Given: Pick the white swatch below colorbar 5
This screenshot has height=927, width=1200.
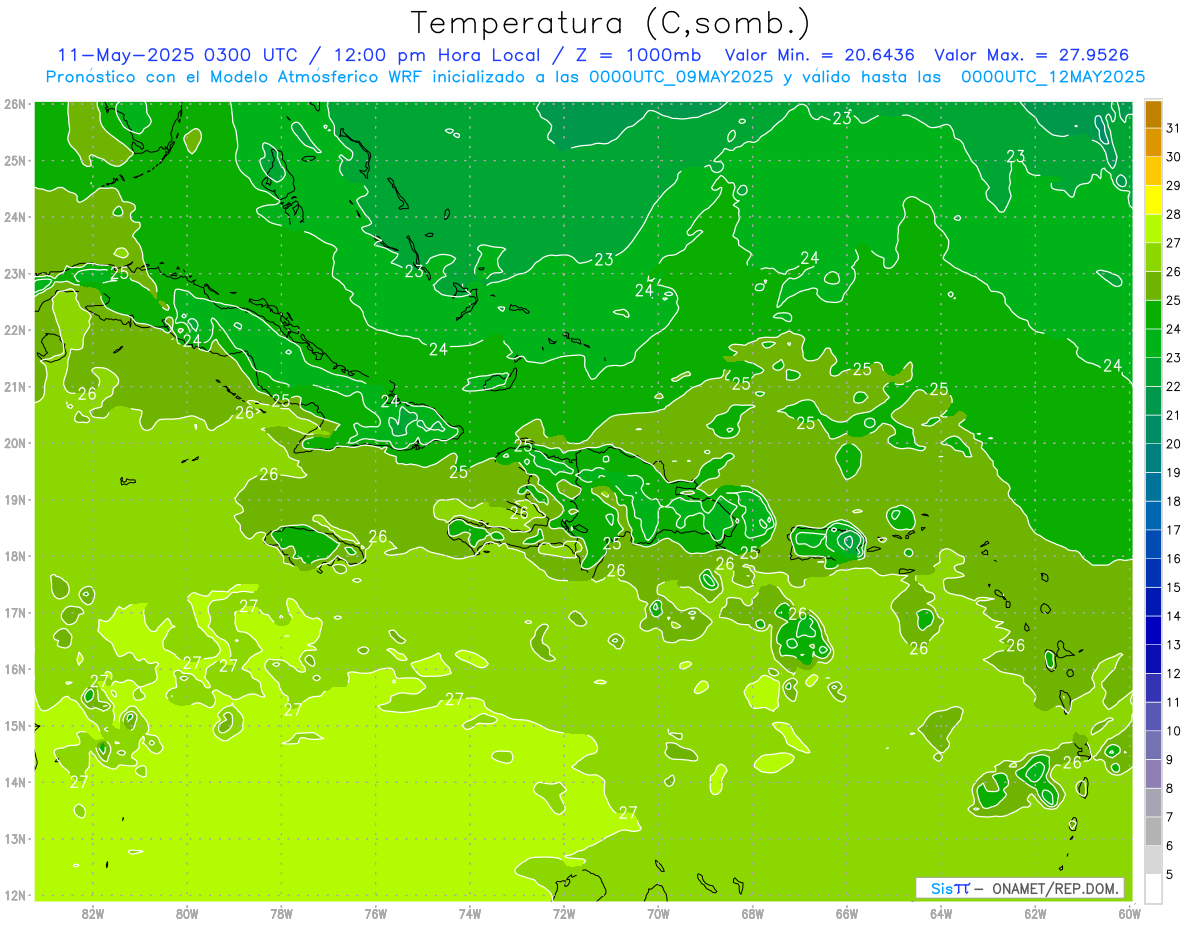Looking at the screenshot, I should tap(1153, 888).
